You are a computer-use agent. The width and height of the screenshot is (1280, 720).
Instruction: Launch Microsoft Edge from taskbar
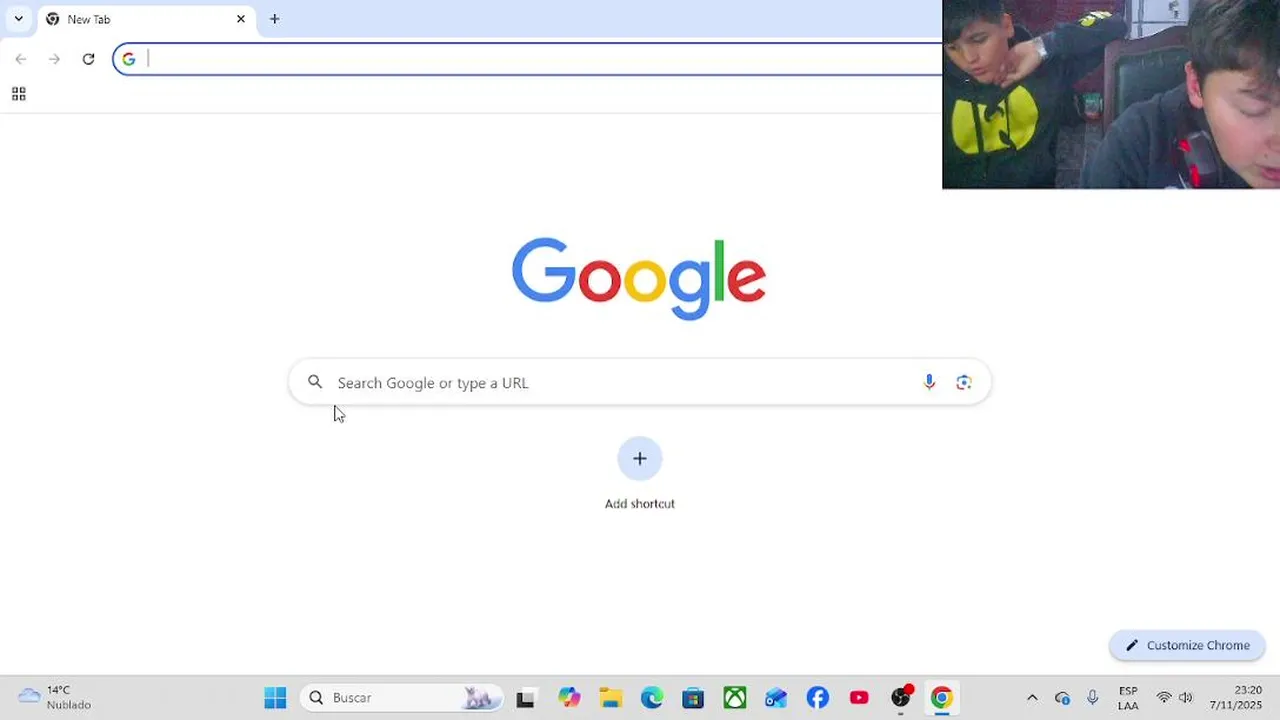tap(652, 698)
